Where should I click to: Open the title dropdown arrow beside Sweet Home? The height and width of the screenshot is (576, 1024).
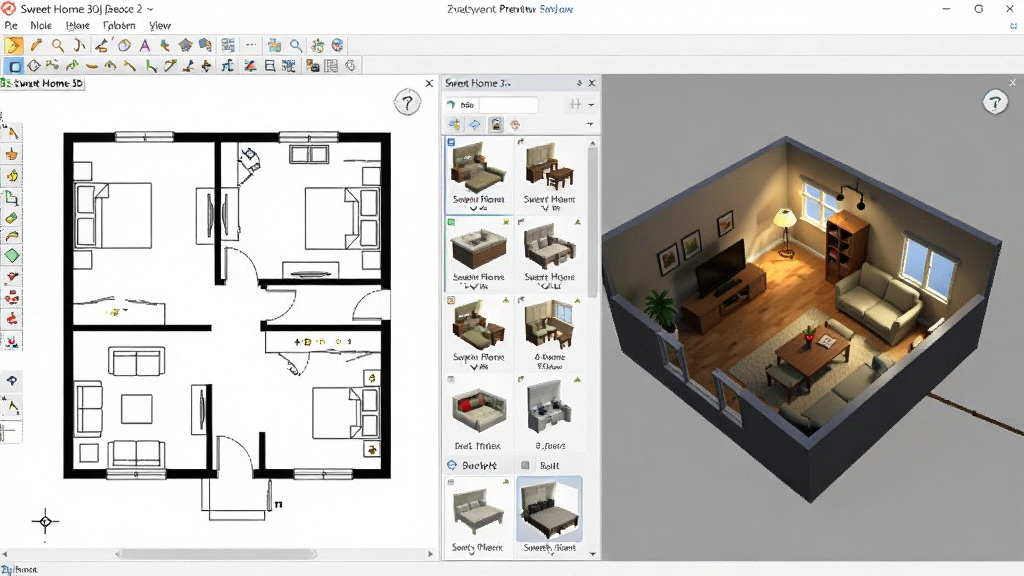click(x=150, y=9)
